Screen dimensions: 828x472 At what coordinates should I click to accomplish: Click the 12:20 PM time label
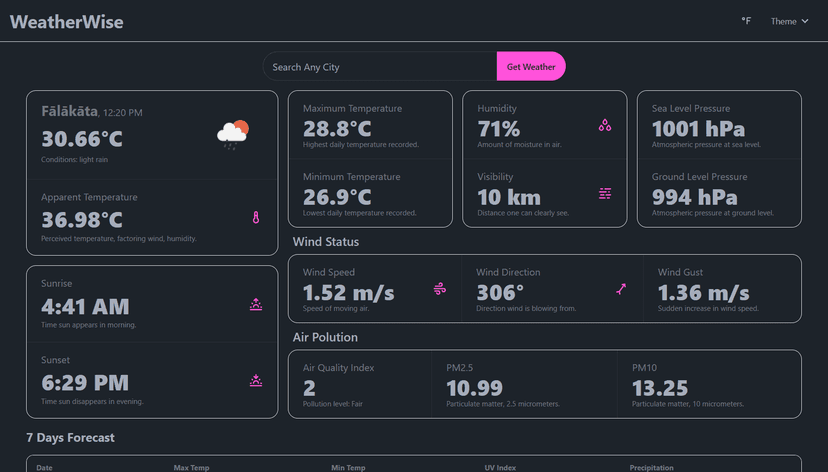pyautogui.click(x=123, y=112)
